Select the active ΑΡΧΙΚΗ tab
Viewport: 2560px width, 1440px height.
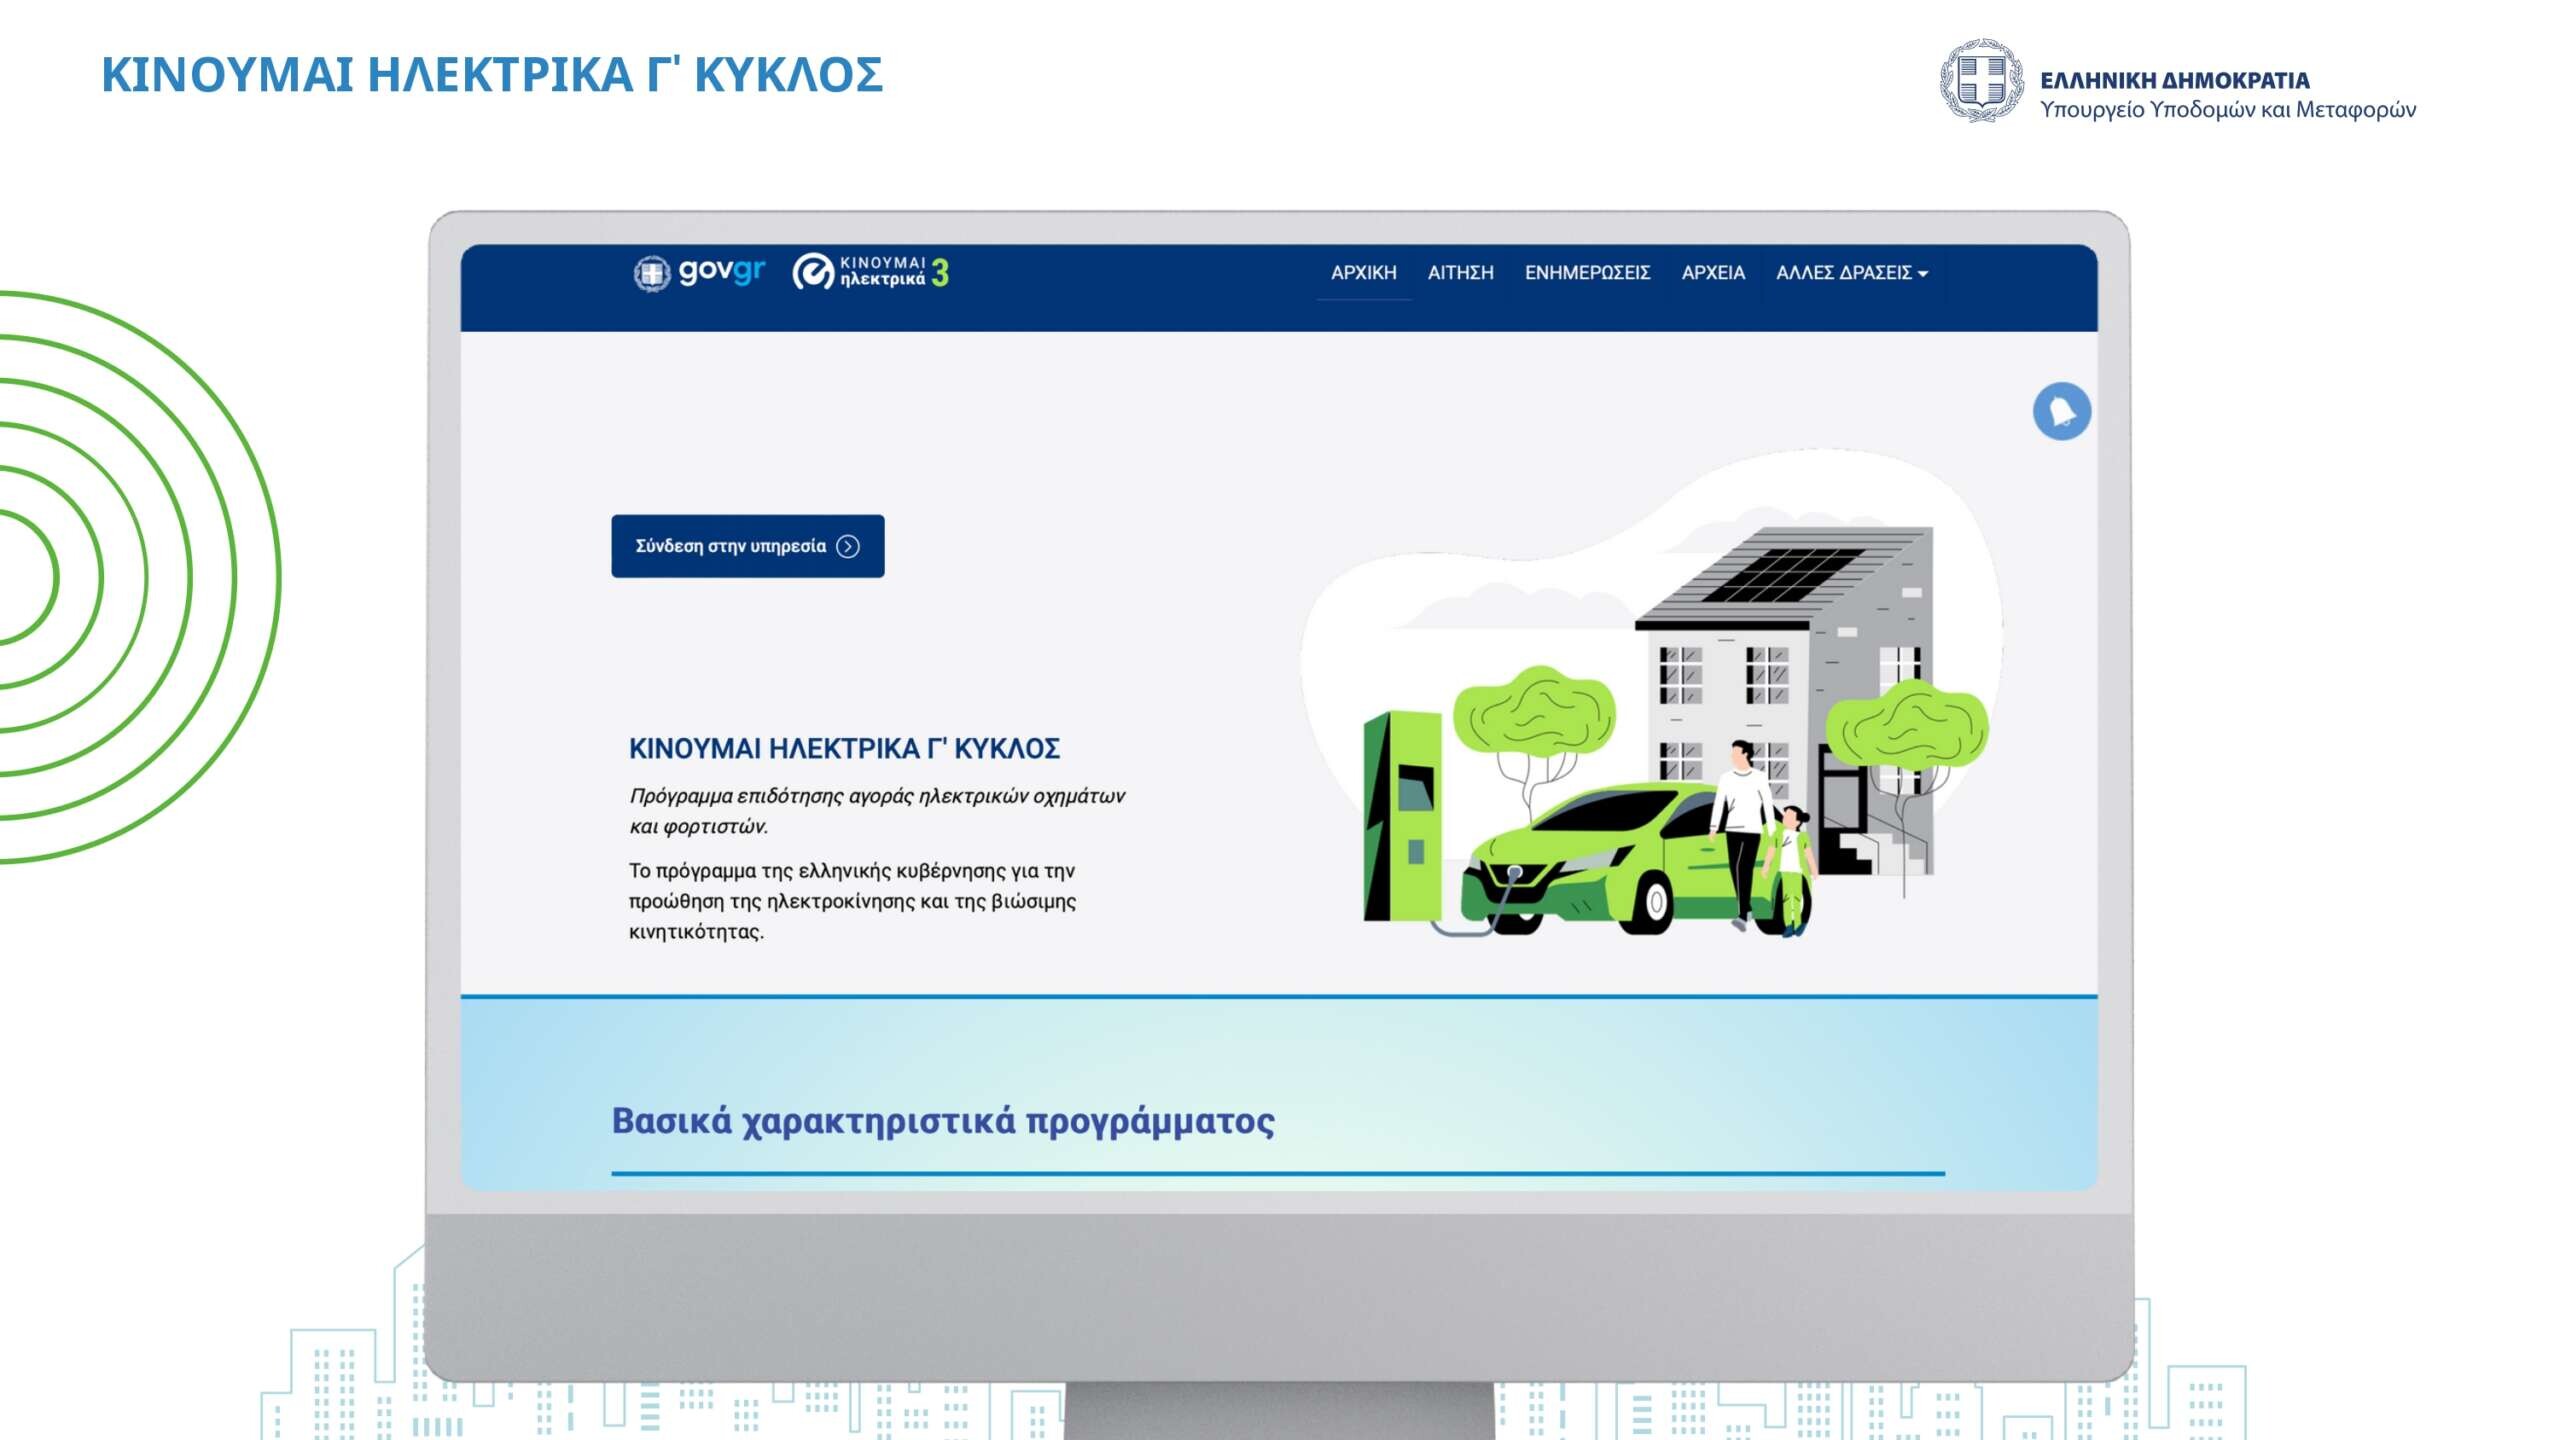(x=1364, y=272)
